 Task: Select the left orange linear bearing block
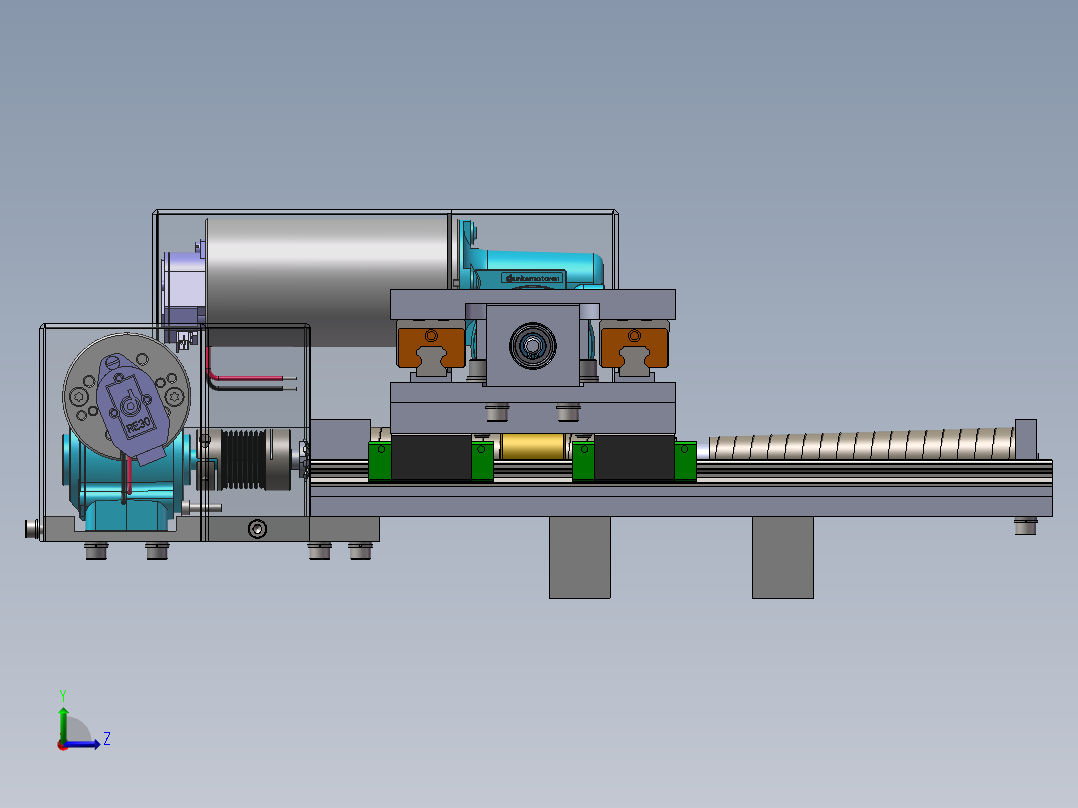click(x=431, y=348)
